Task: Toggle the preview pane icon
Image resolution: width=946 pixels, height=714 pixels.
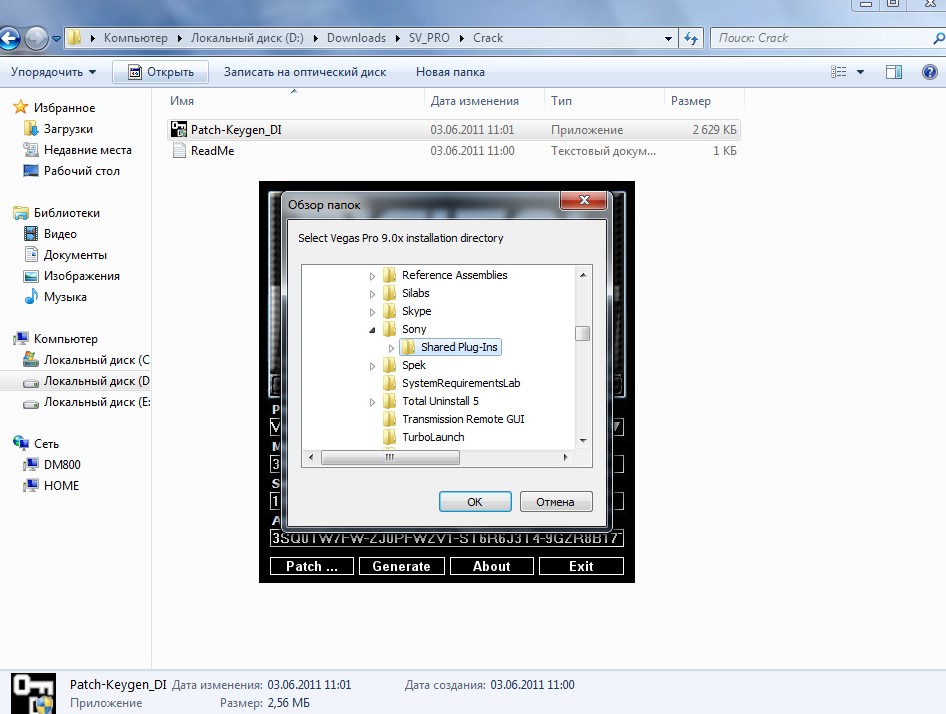Action: (894, 72)
